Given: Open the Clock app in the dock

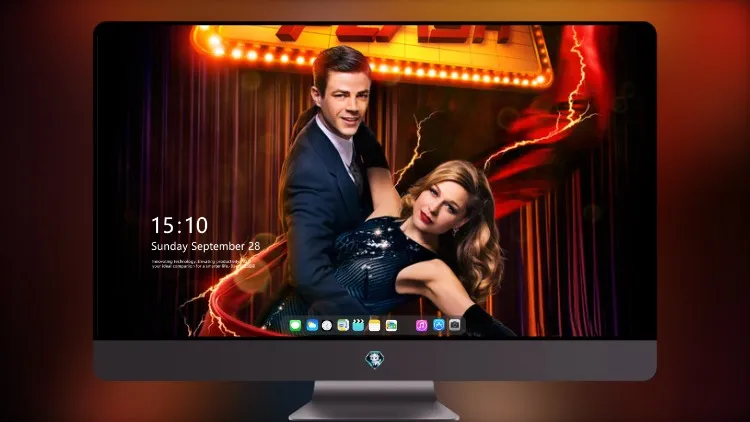Looking at the screenshot, I should (327, 325).
